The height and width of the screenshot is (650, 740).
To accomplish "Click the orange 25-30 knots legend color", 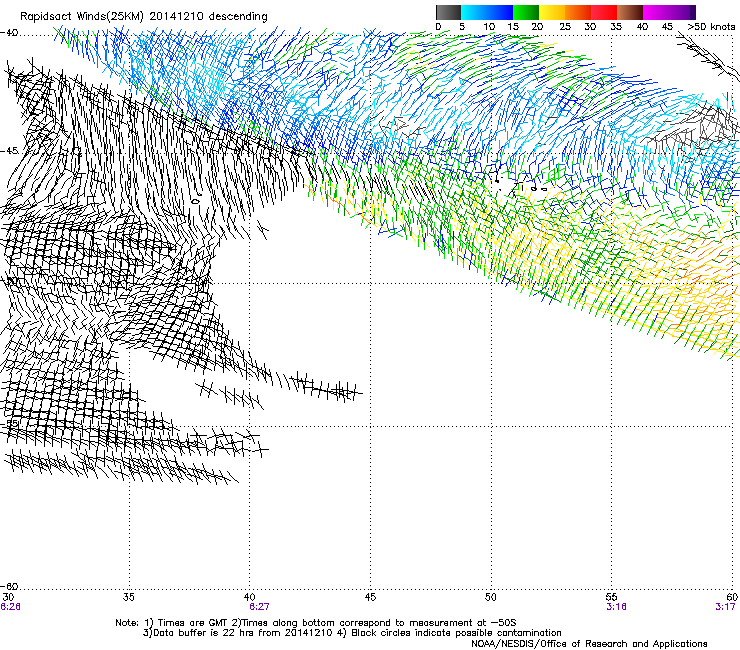I will (578, 12).
